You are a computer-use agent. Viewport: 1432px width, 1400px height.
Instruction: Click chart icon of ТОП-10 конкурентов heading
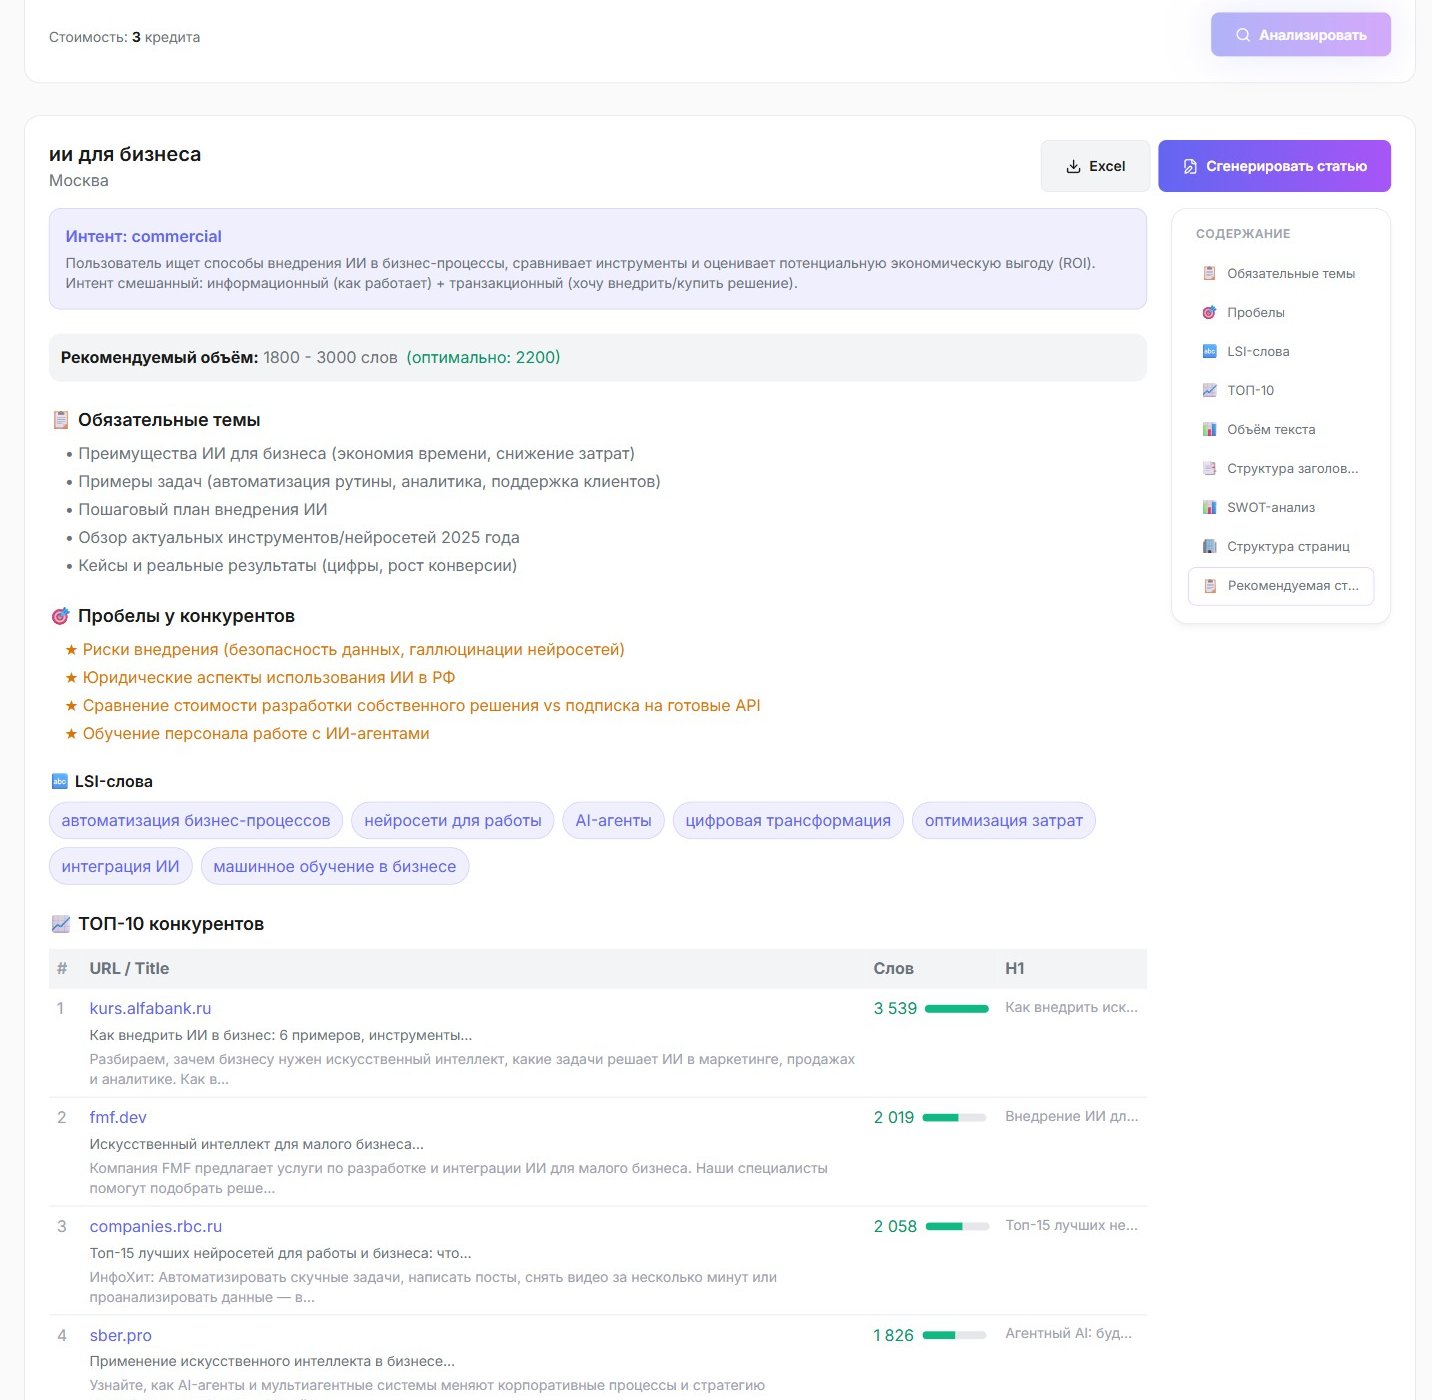60,924
